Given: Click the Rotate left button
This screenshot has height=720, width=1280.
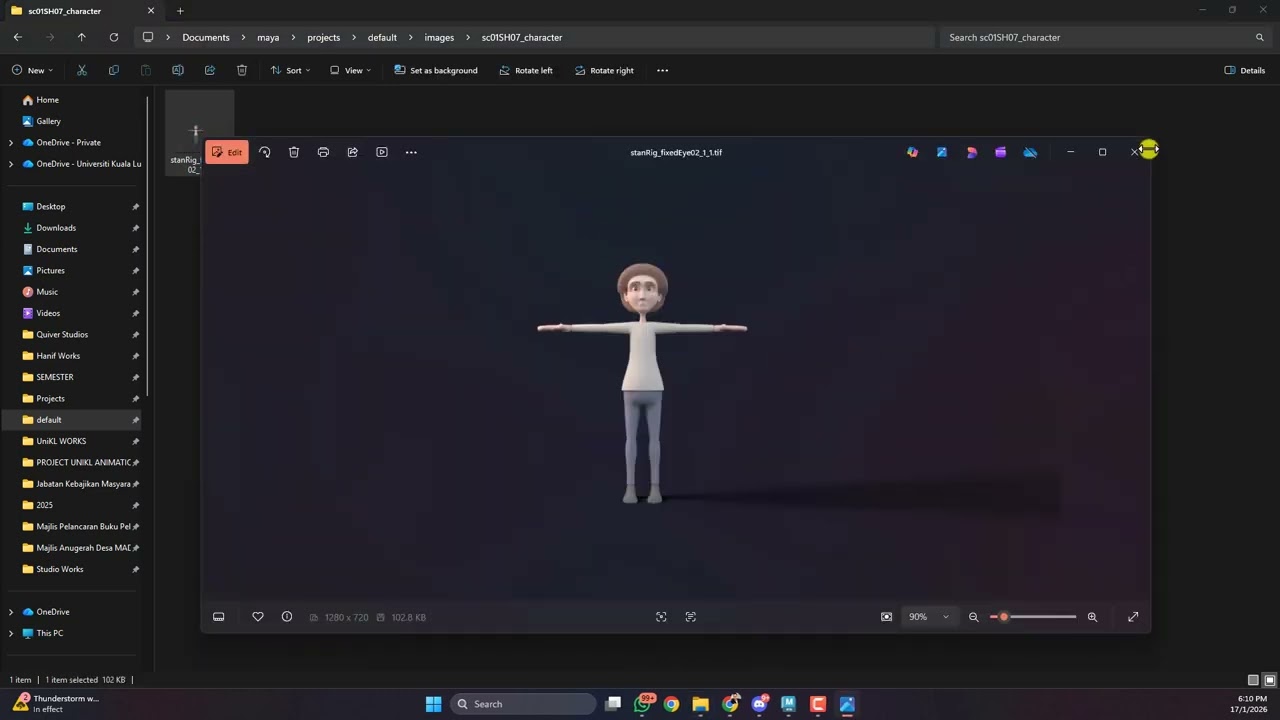Looking at the screenshot, I should pyautogui.click(x=526, y=70).
